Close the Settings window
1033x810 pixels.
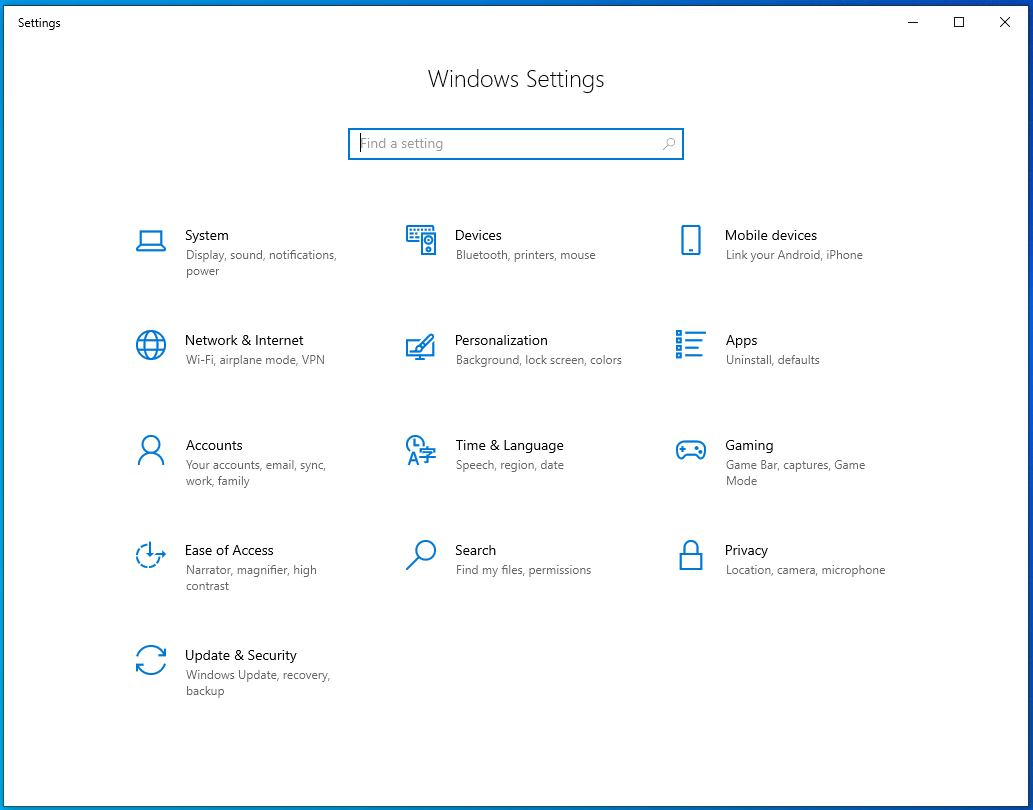tap(1005, 22)
